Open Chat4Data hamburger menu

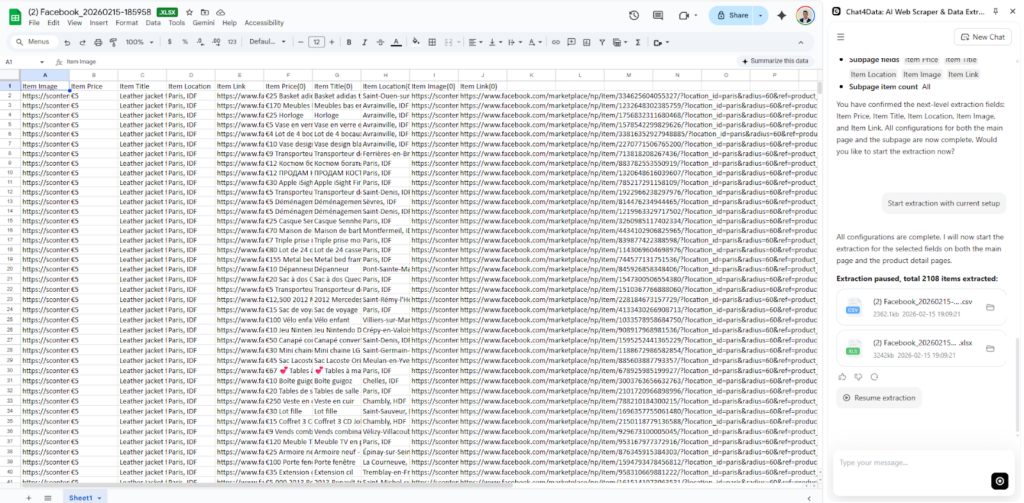pos(840,37)
